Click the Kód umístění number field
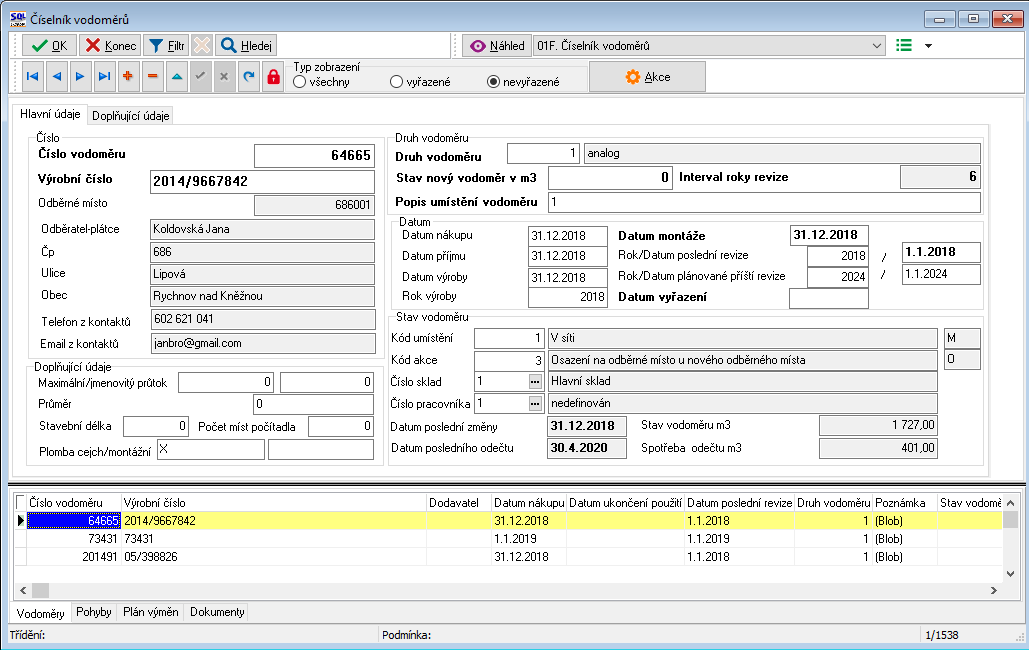This screenshot has width=1029, height=650. coord(509,339)
